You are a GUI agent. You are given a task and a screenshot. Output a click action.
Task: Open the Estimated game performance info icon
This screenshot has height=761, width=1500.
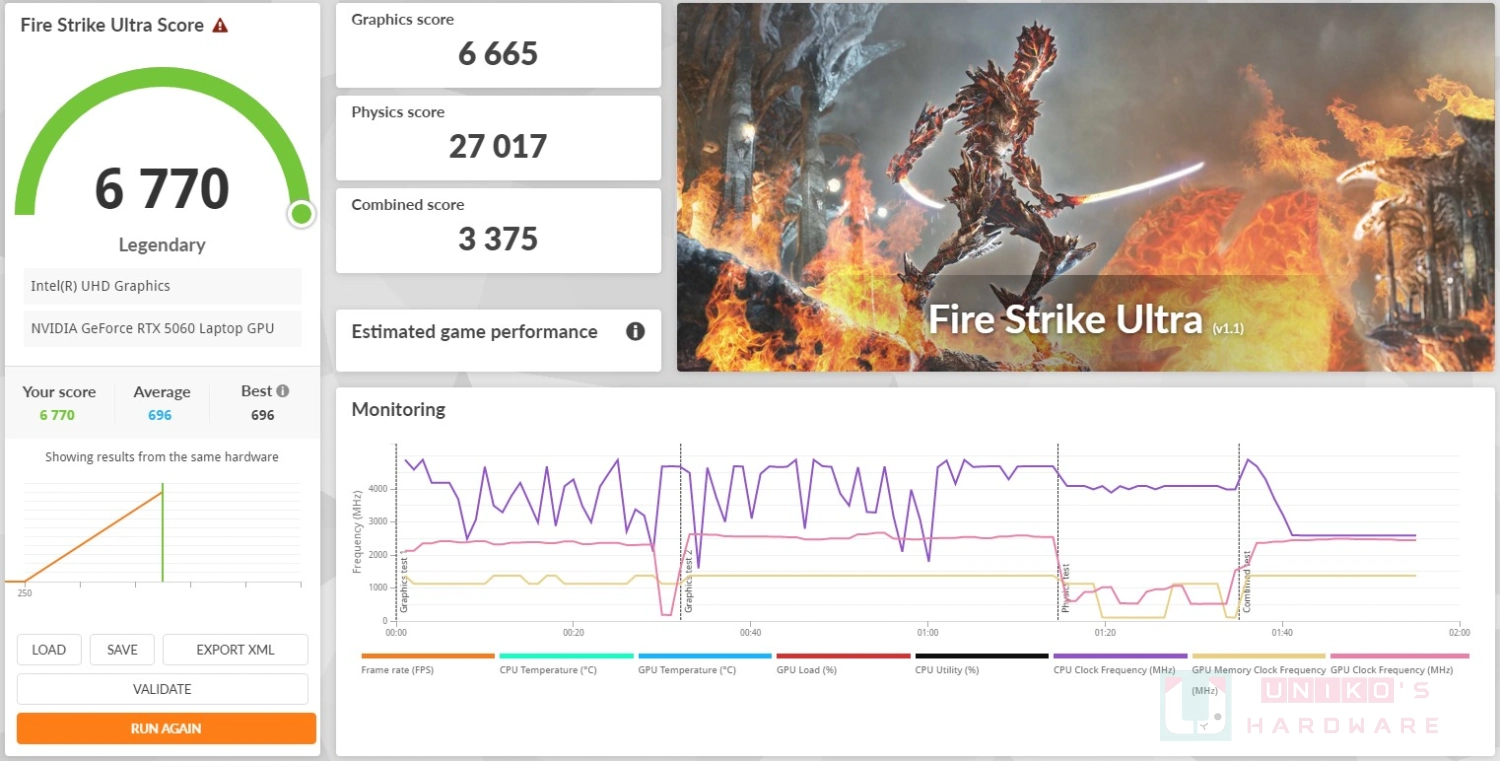635,331
